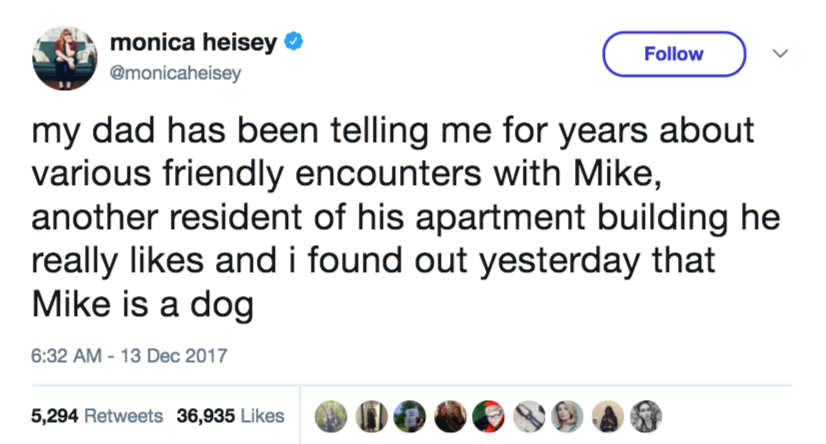The image size is (826, 444).
Task: Click the liker avatar of person in doorway
Action: 371,414
